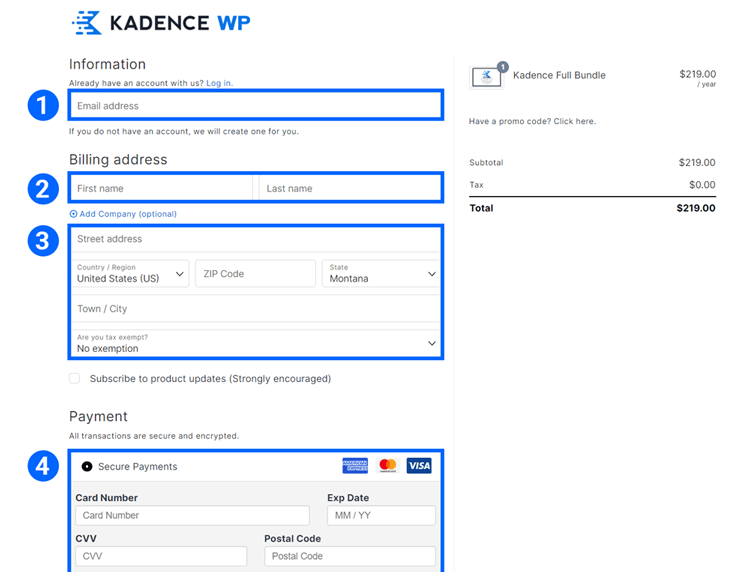This screenshot has height=572, width=750.
Task: Open the tax exempt dropdown
Action: point(256,343)
